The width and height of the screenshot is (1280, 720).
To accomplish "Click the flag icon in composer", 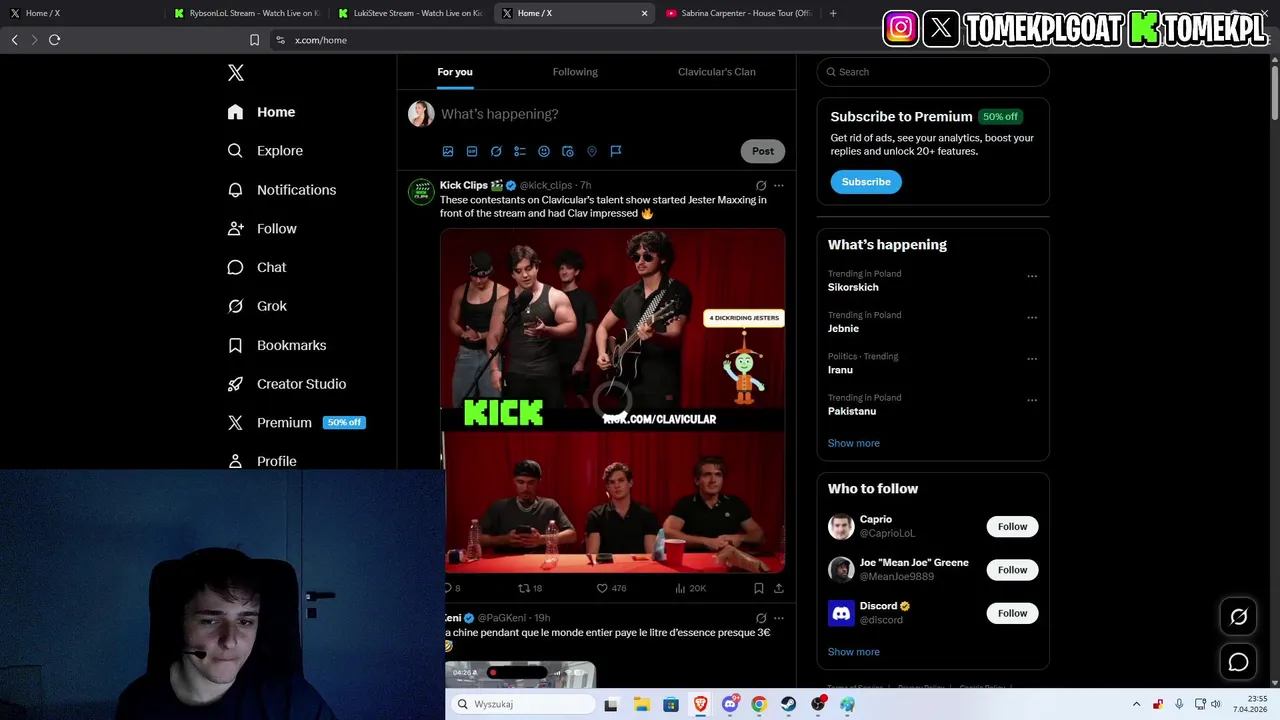I will click(x=616, y=151).
